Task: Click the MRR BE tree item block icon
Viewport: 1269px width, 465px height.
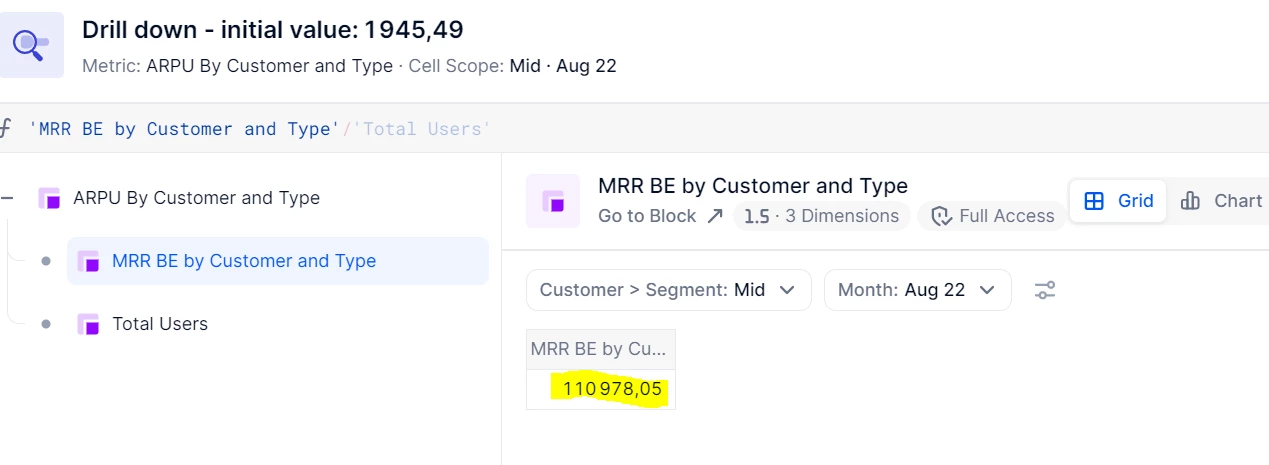Action: pyautogui.click(x=88, y=261)
